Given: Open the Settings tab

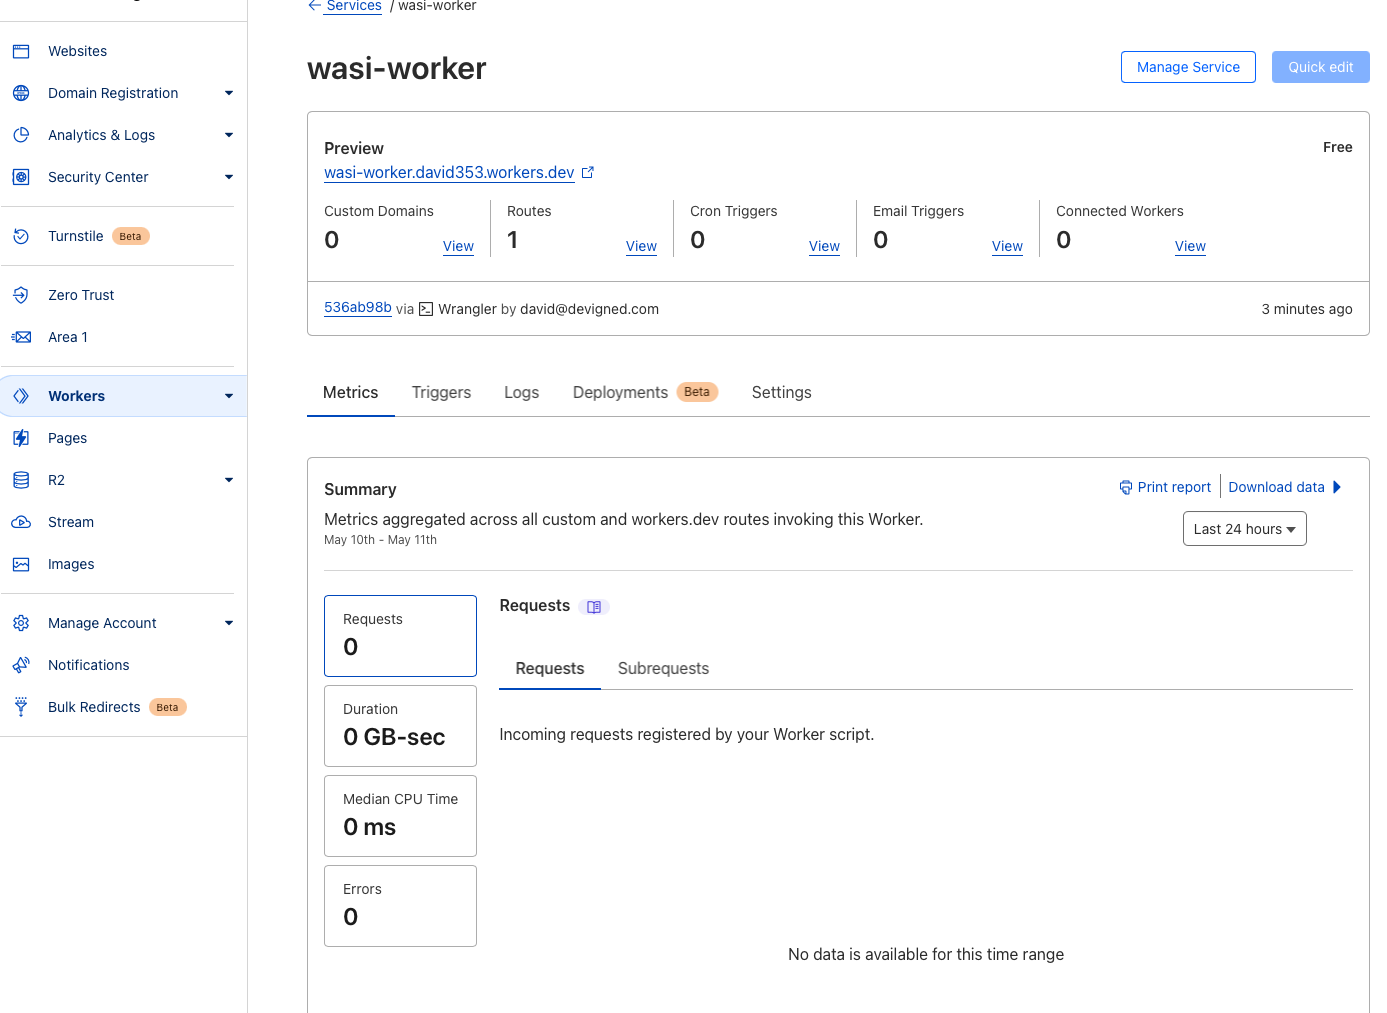Looking at the screenshot, I should [x=781, y=393].
